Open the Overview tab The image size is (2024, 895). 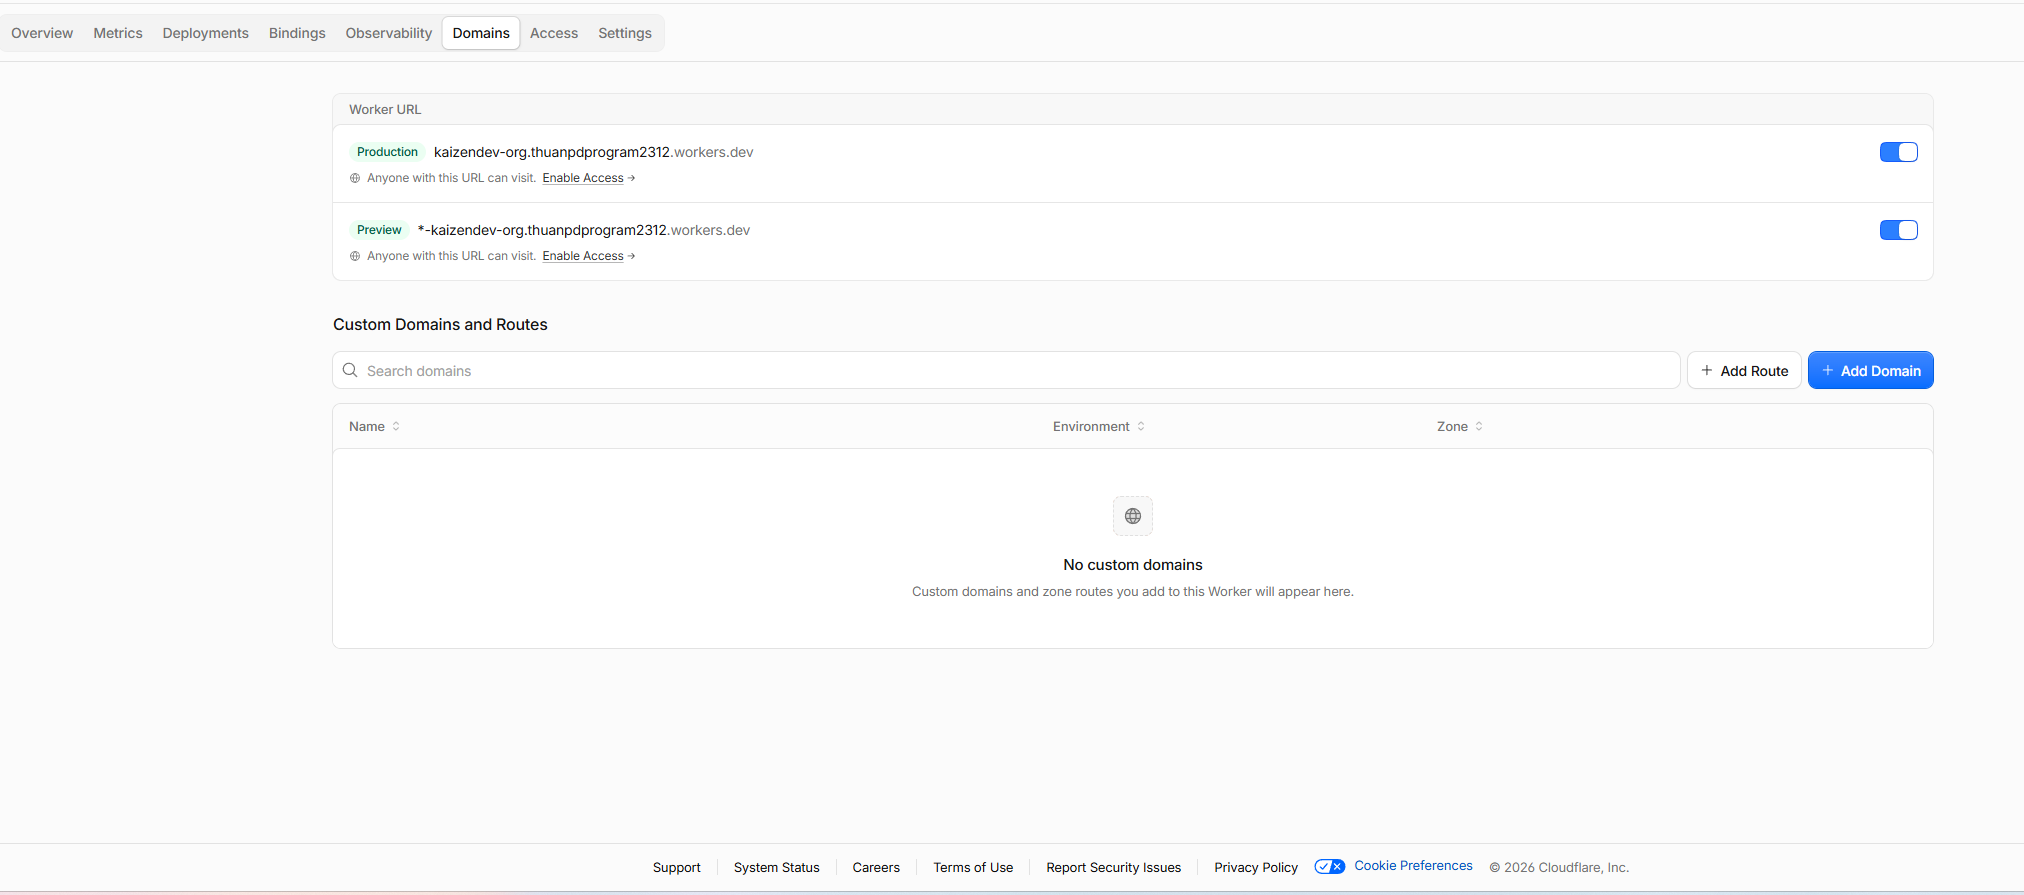point(42,33)
